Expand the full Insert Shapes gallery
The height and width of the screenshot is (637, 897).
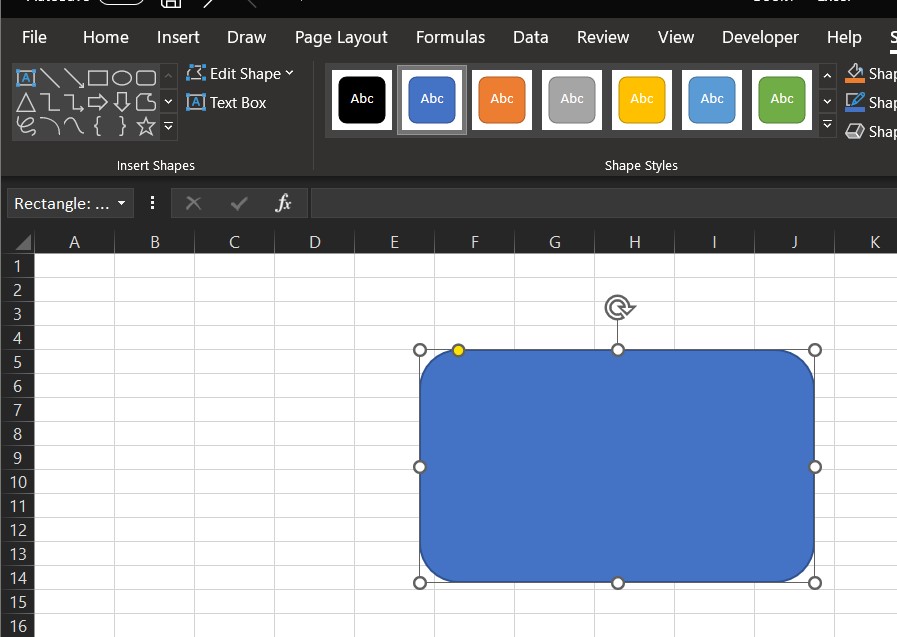(168, 126)
